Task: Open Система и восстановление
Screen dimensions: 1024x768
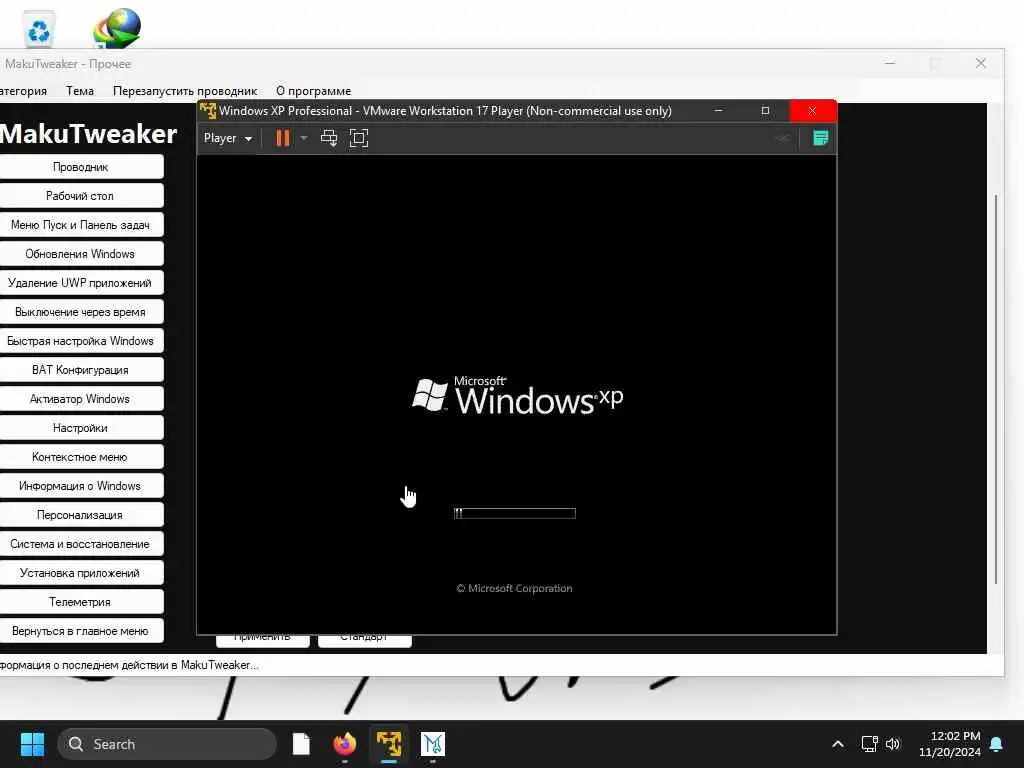Action: coord(81,543)
